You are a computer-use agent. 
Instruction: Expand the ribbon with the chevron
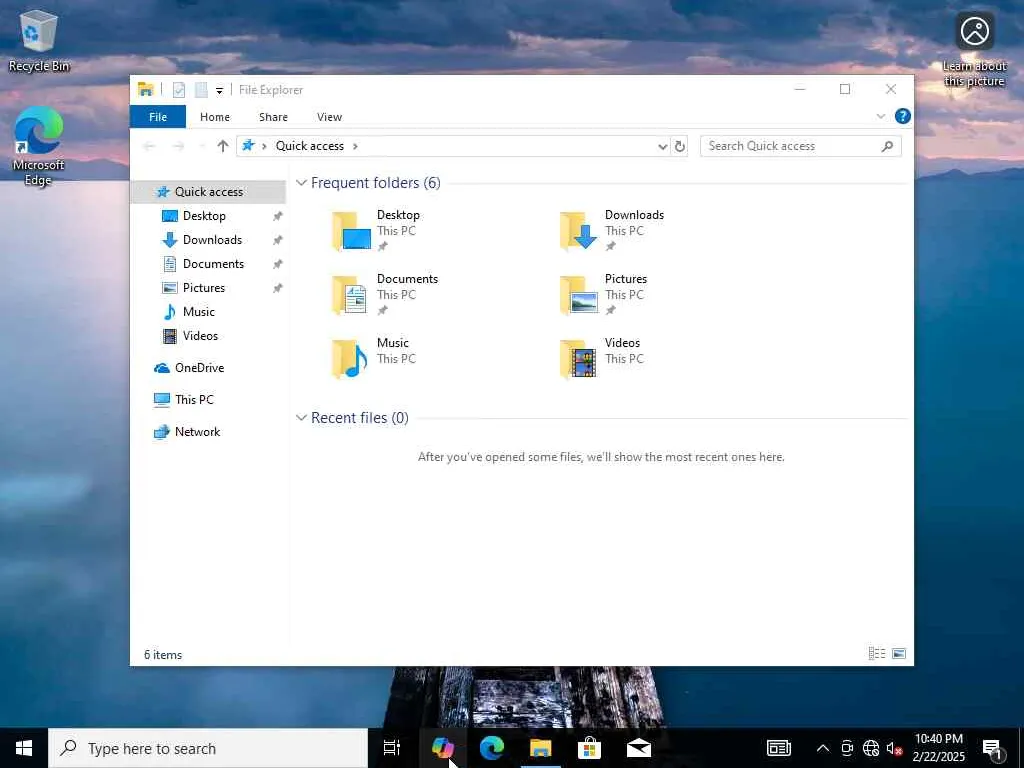[880, 116]
